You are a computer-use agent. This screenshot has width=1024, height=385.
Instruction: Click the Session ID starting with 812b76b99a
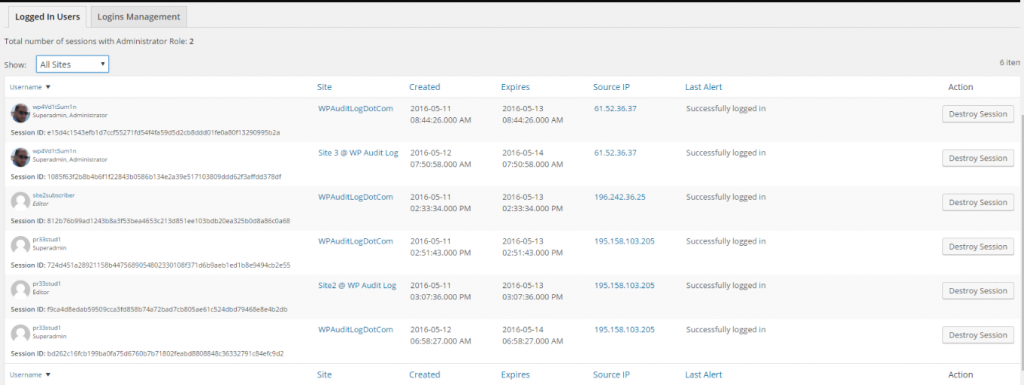[x=168, y=221]
